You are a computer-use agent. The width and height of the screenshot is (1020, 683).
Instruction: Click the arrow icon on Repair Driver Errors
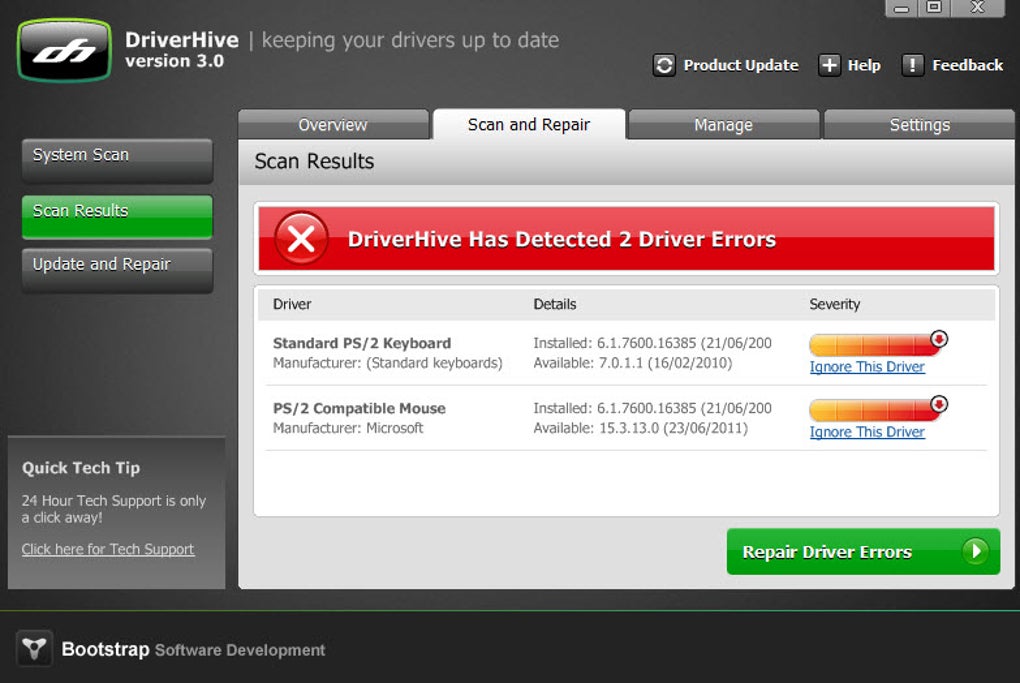975,552
